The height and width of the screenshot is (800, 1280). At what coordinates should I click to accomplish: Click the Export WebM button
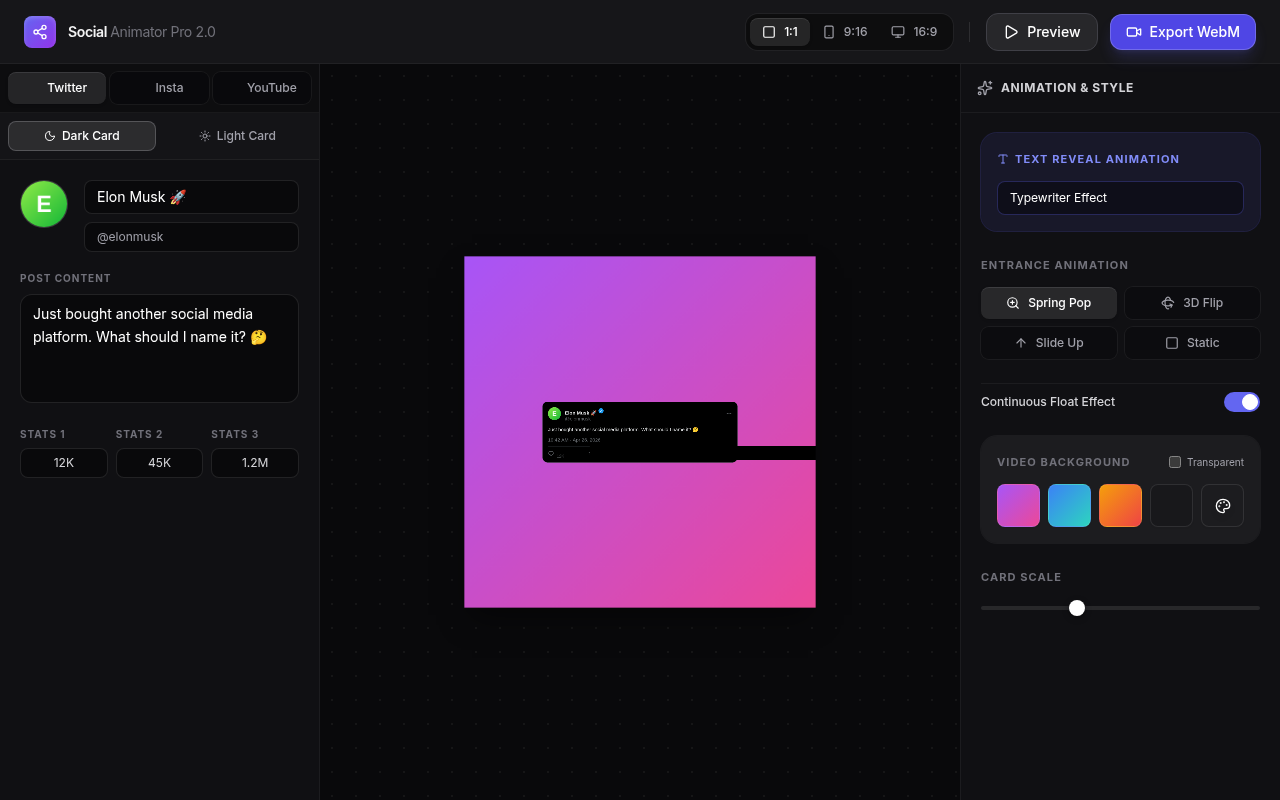(x=1182, y=31)
